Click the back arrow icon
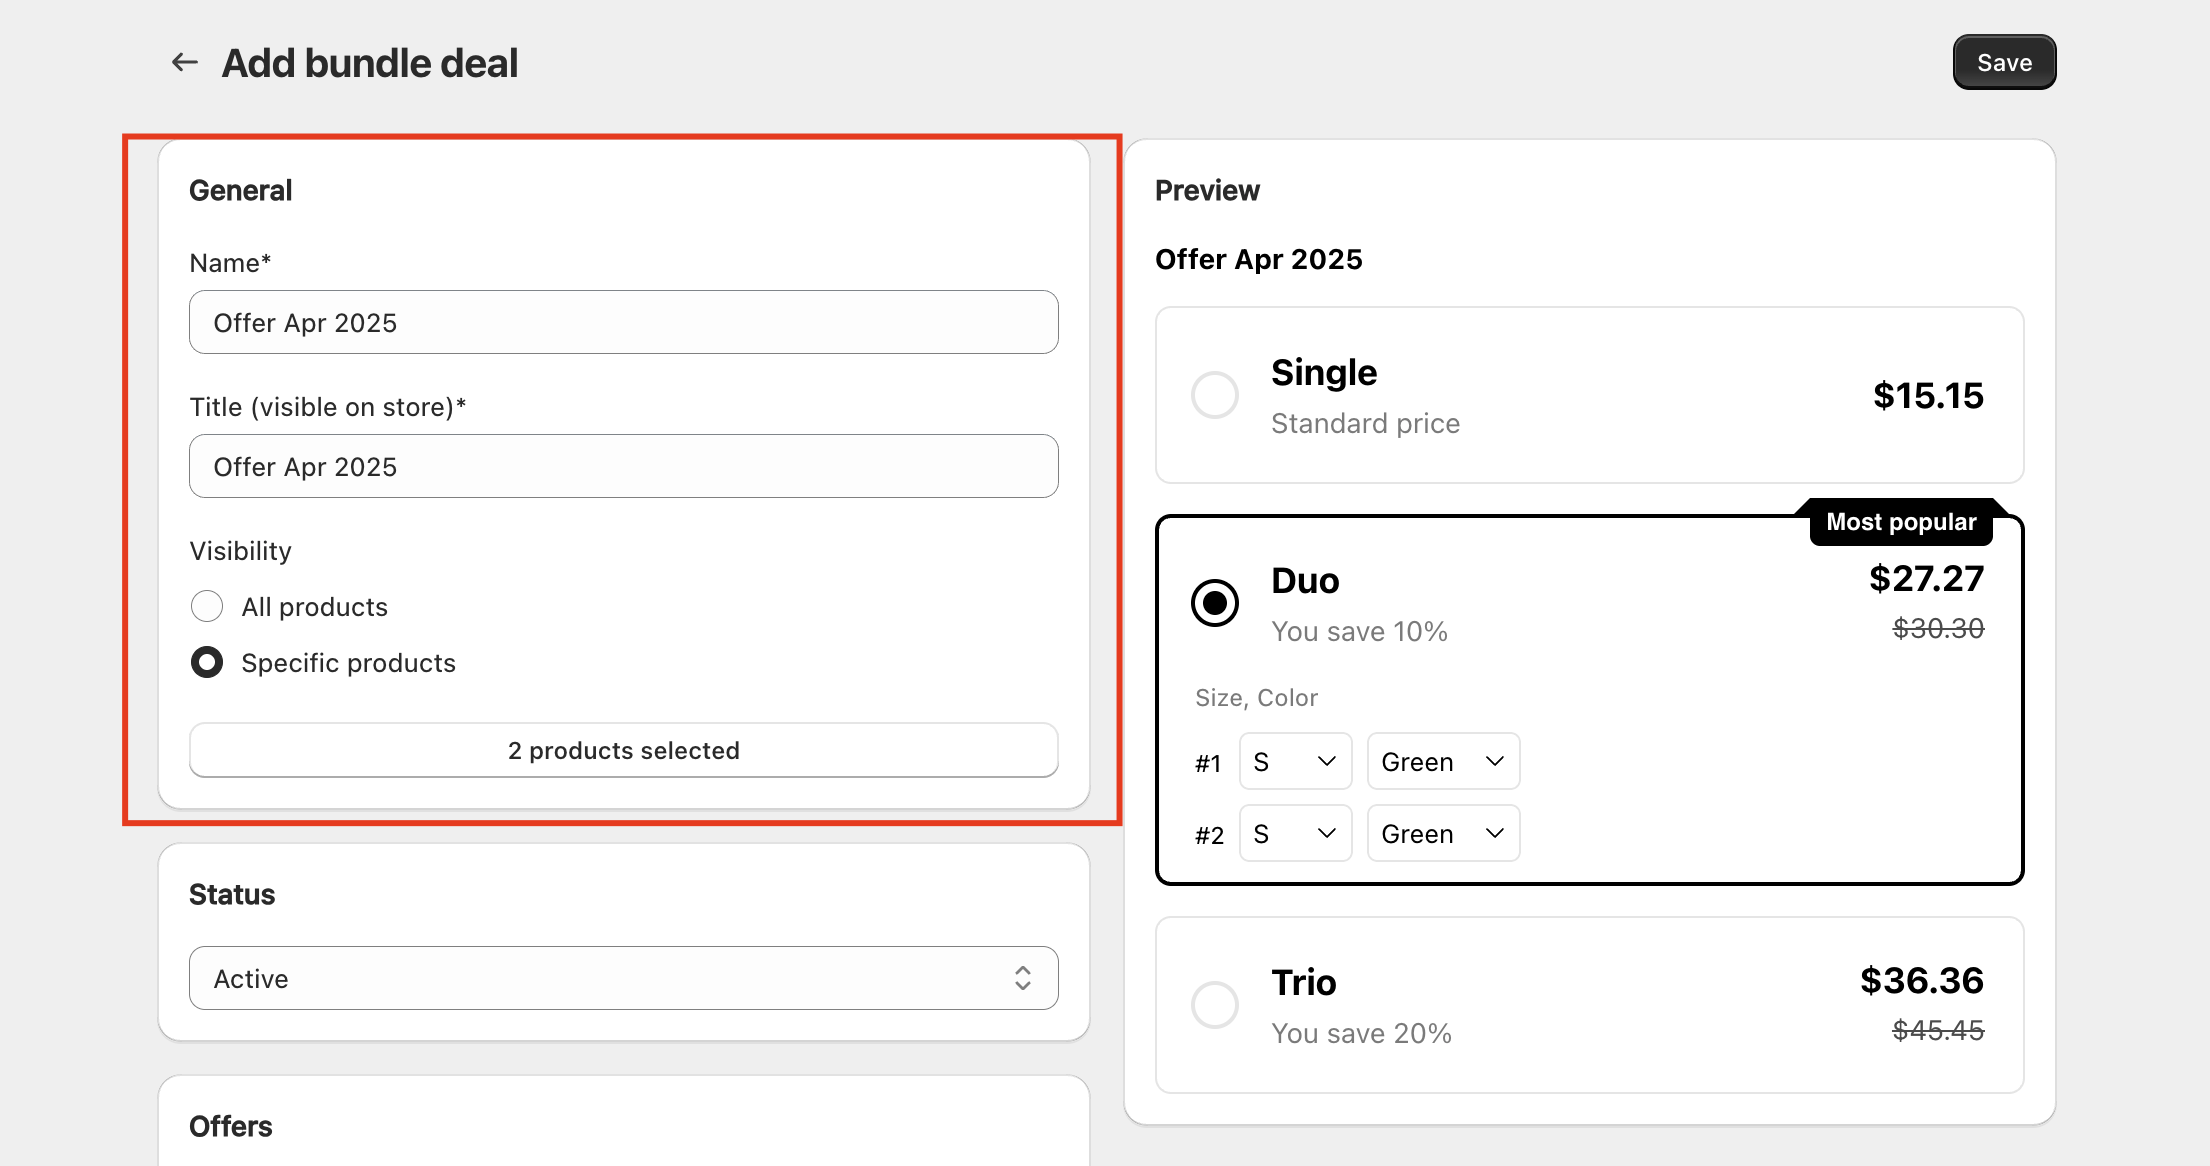 coord(184,62)
